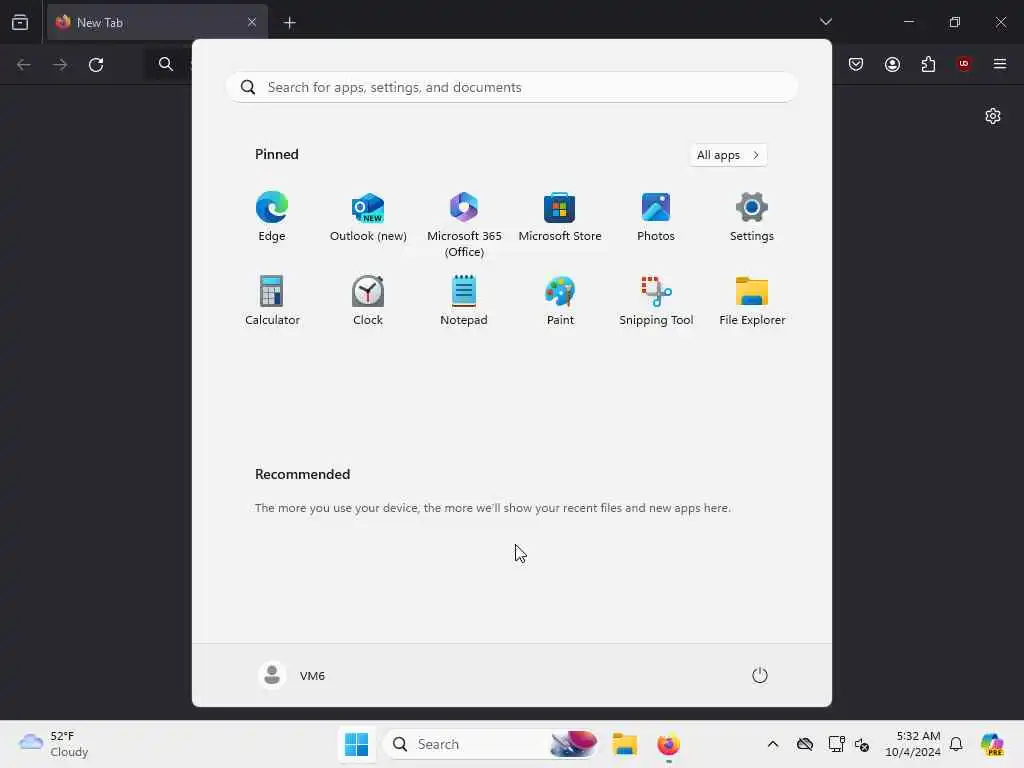Open the weather widget showing 52°F Cloudy
The image size is (1024, 768).
(54, 744)
